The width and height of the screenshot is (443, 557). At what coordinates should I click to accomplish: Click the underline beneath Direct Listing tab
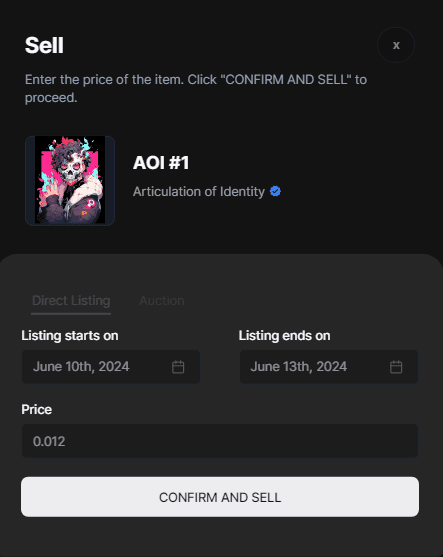71,314
